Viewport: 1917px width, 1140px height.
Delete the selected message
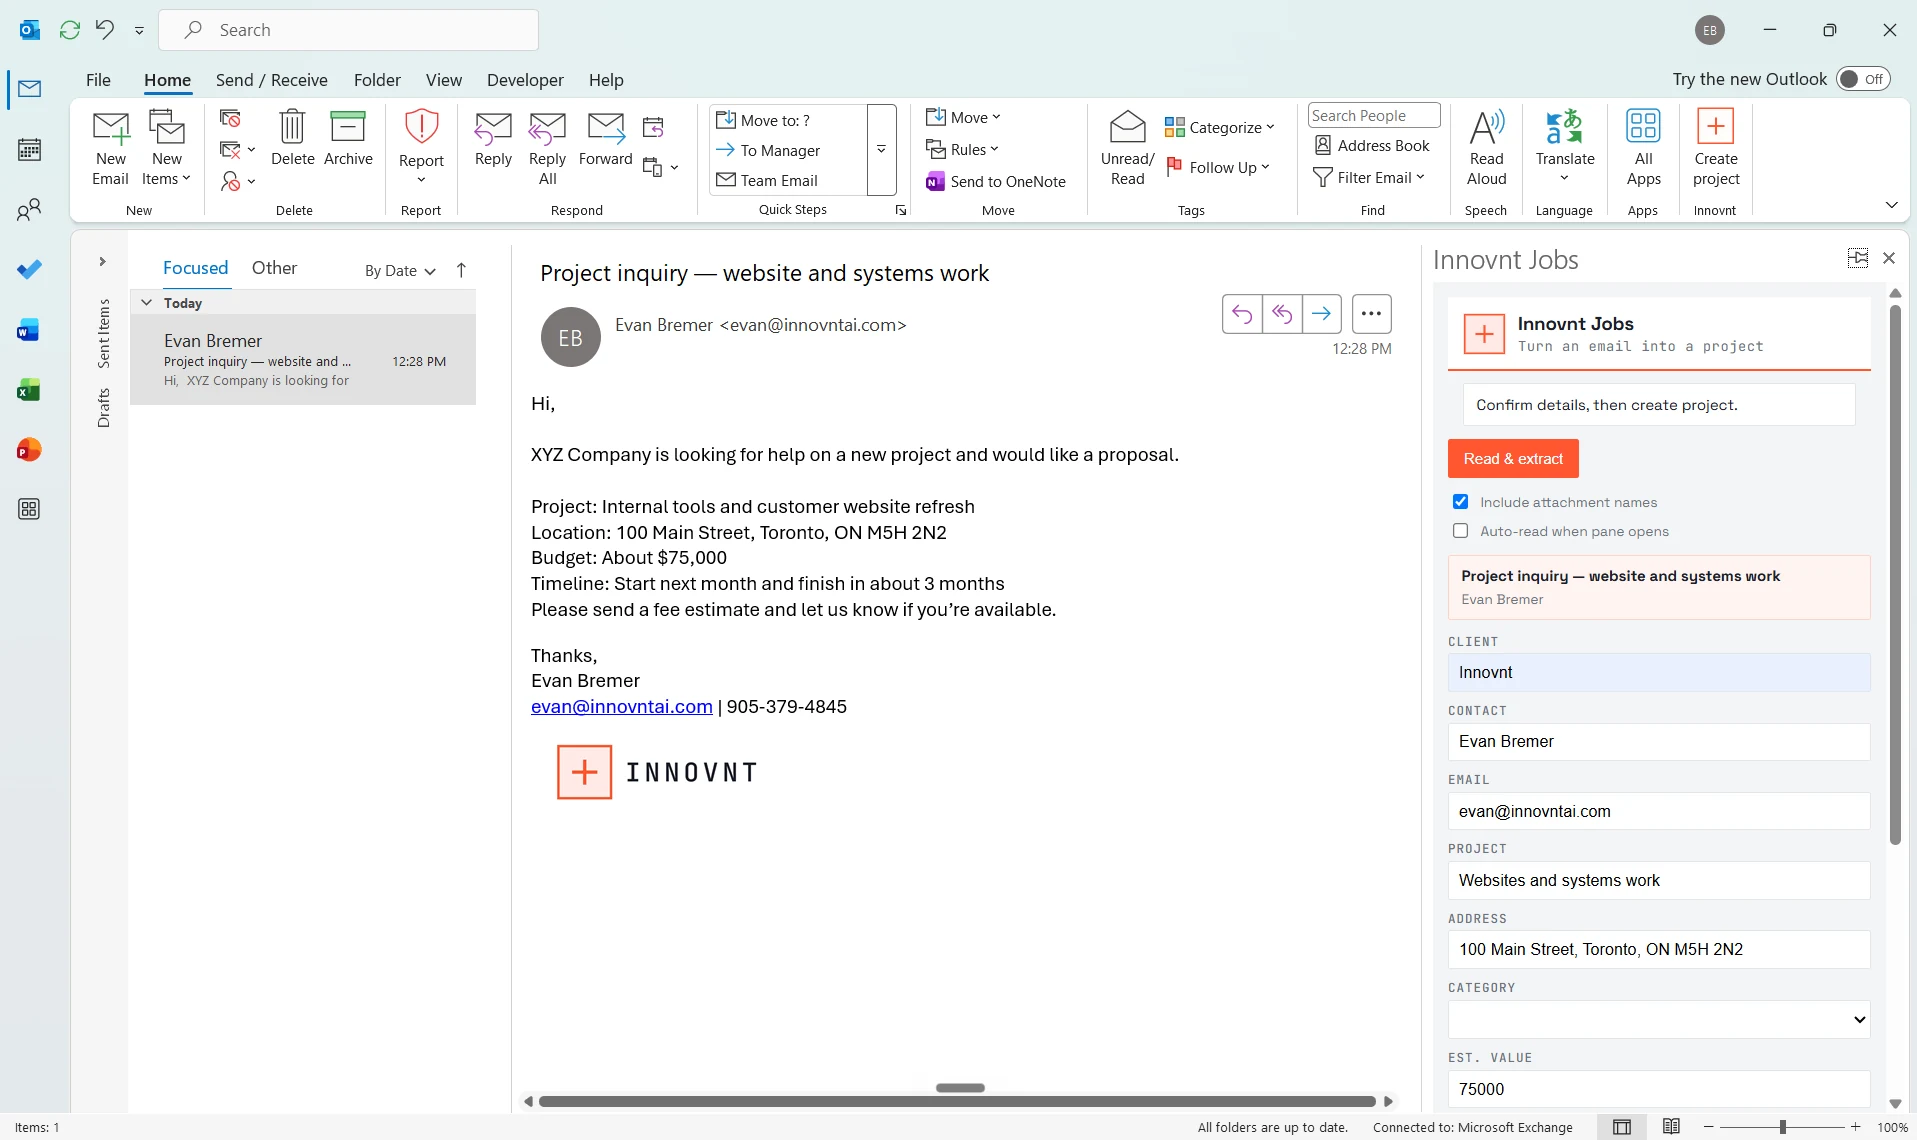pos(292,139)
